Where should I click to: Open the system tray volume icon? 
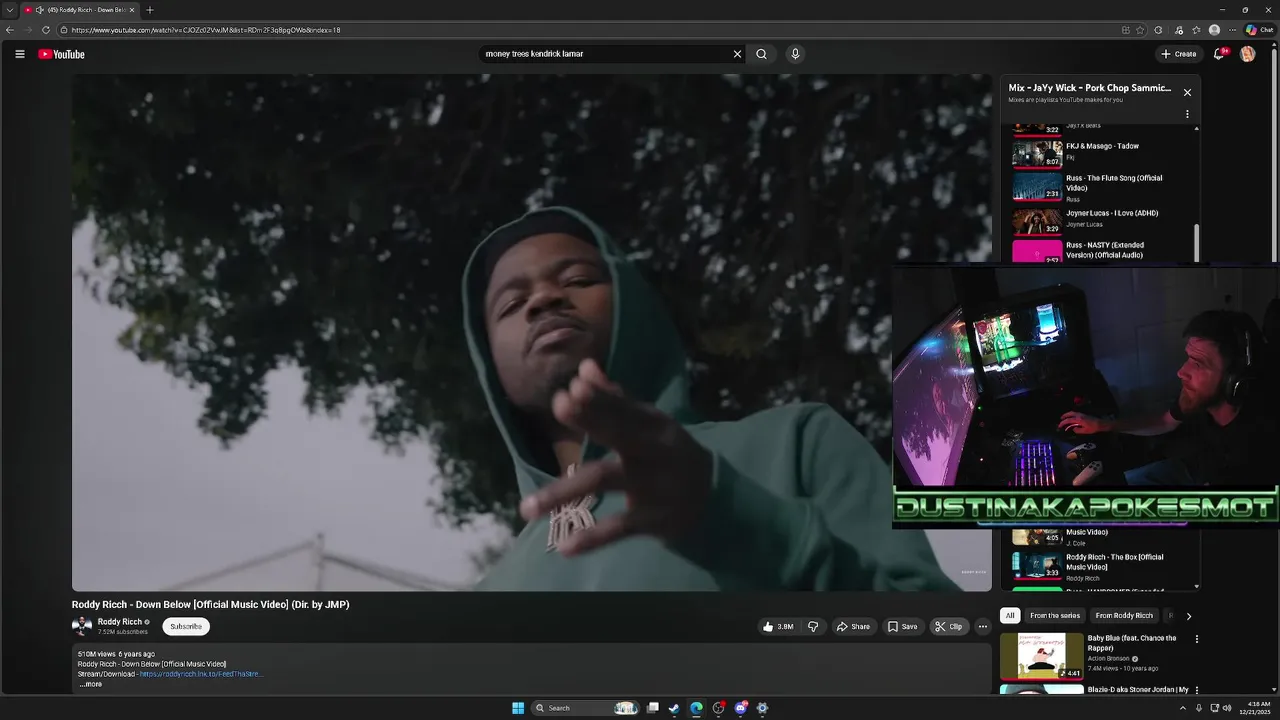tap(1229, 708)
